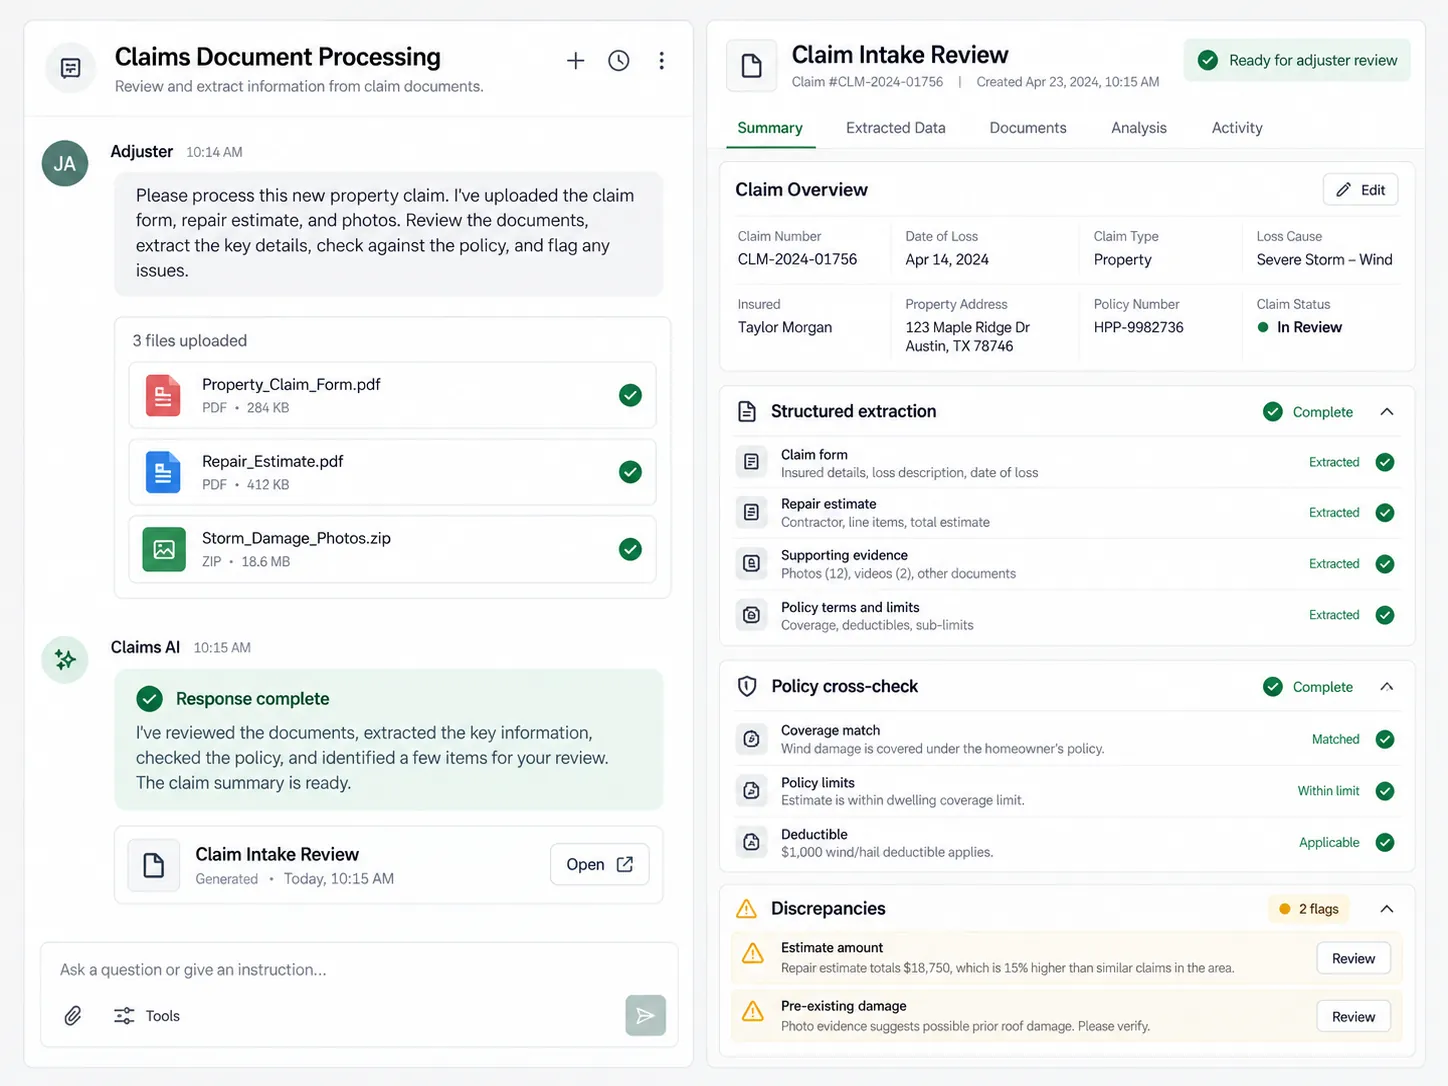This screenshot has height=1086, width=1448.
Task: Click the JA adjuster avatar
Action: (65, 164)
